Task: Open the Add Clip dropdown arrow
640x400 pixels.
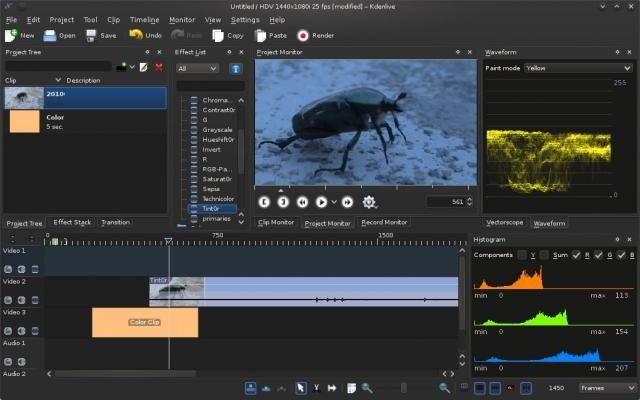Action: point(132,67)
